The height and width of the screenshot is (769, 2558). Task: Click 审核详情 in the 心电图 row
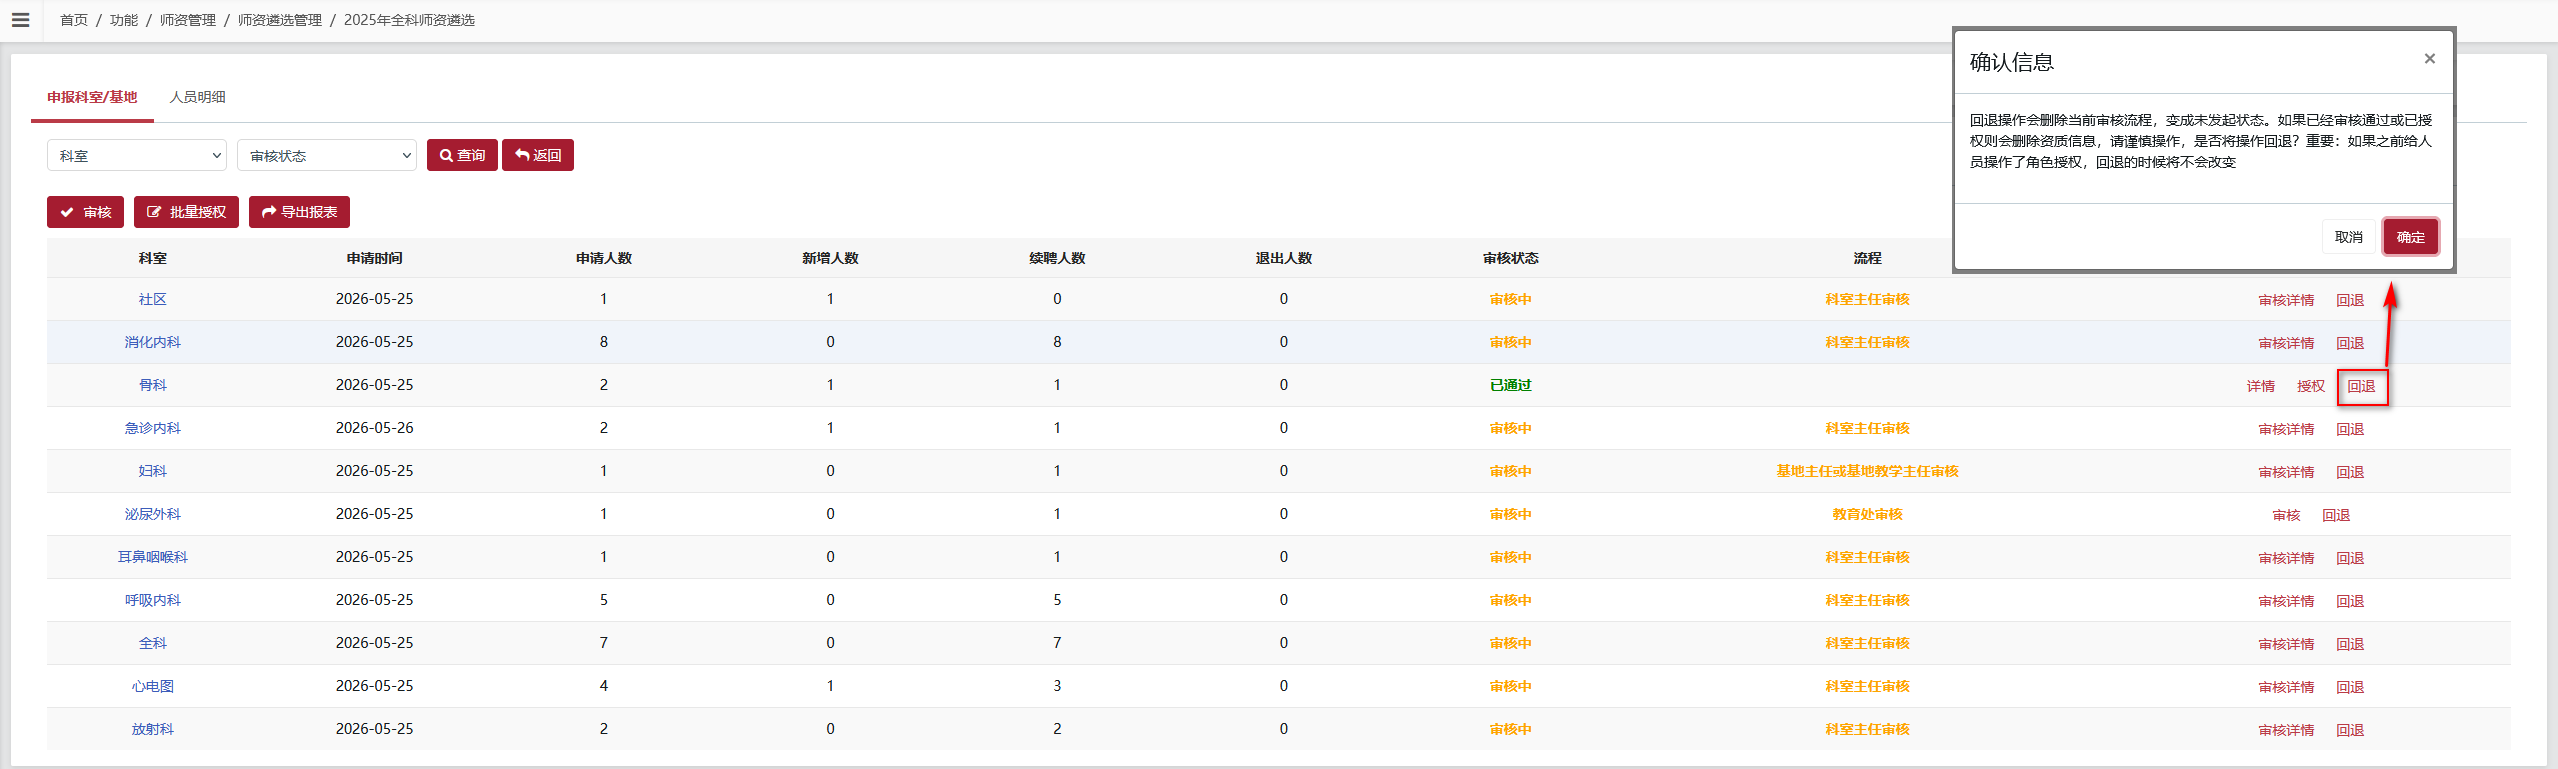tap(2286, 687)
